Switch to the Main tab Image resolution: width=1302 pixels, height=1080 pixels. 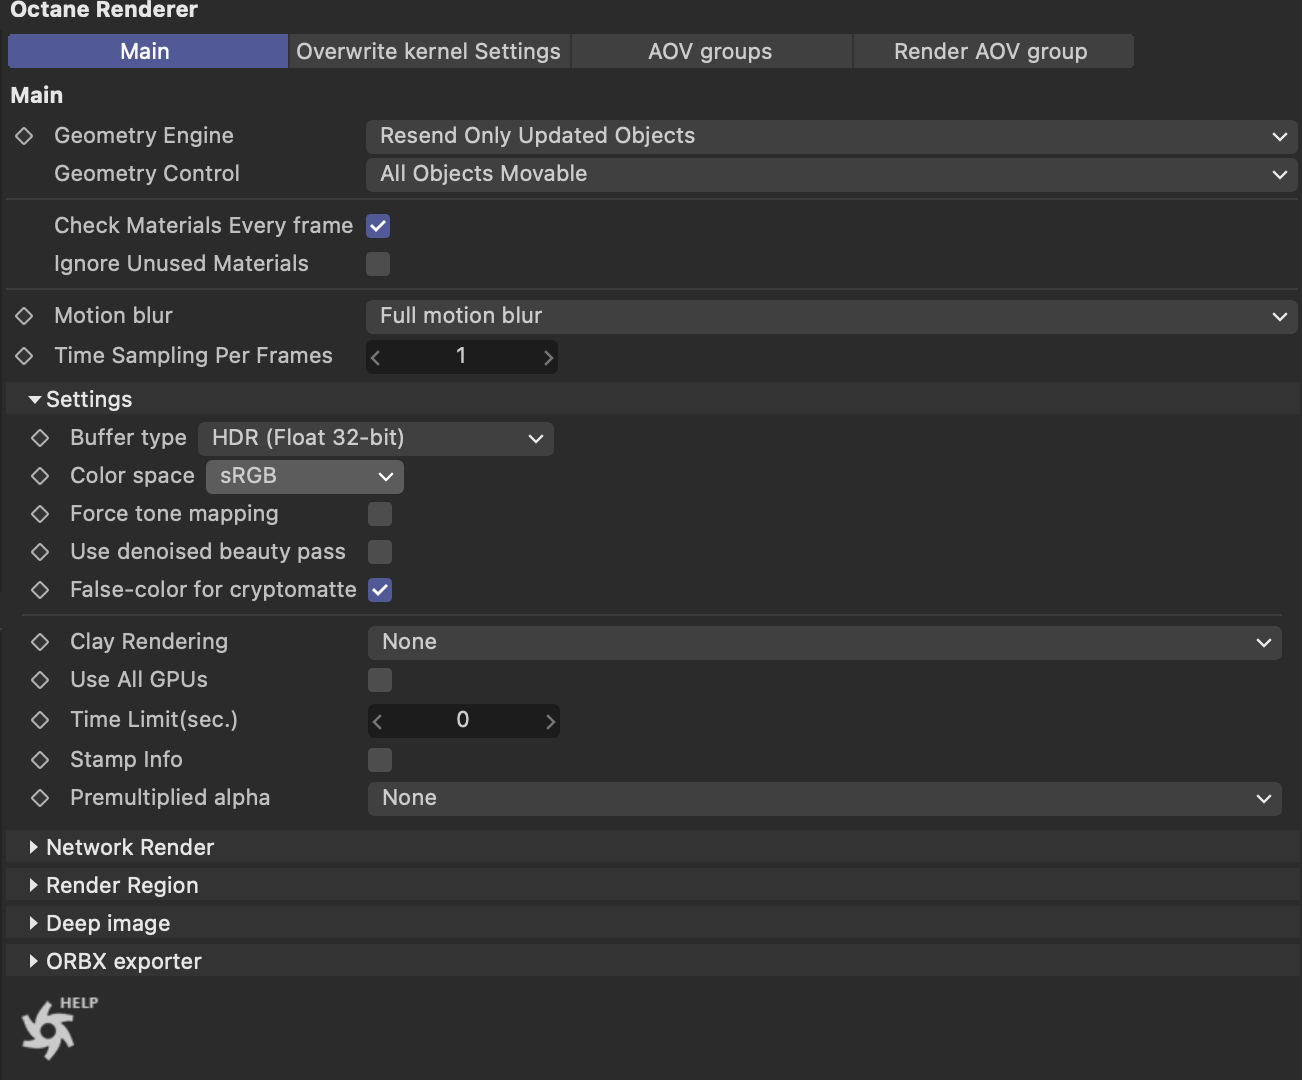pyautogui.click(x=147, y=51)
